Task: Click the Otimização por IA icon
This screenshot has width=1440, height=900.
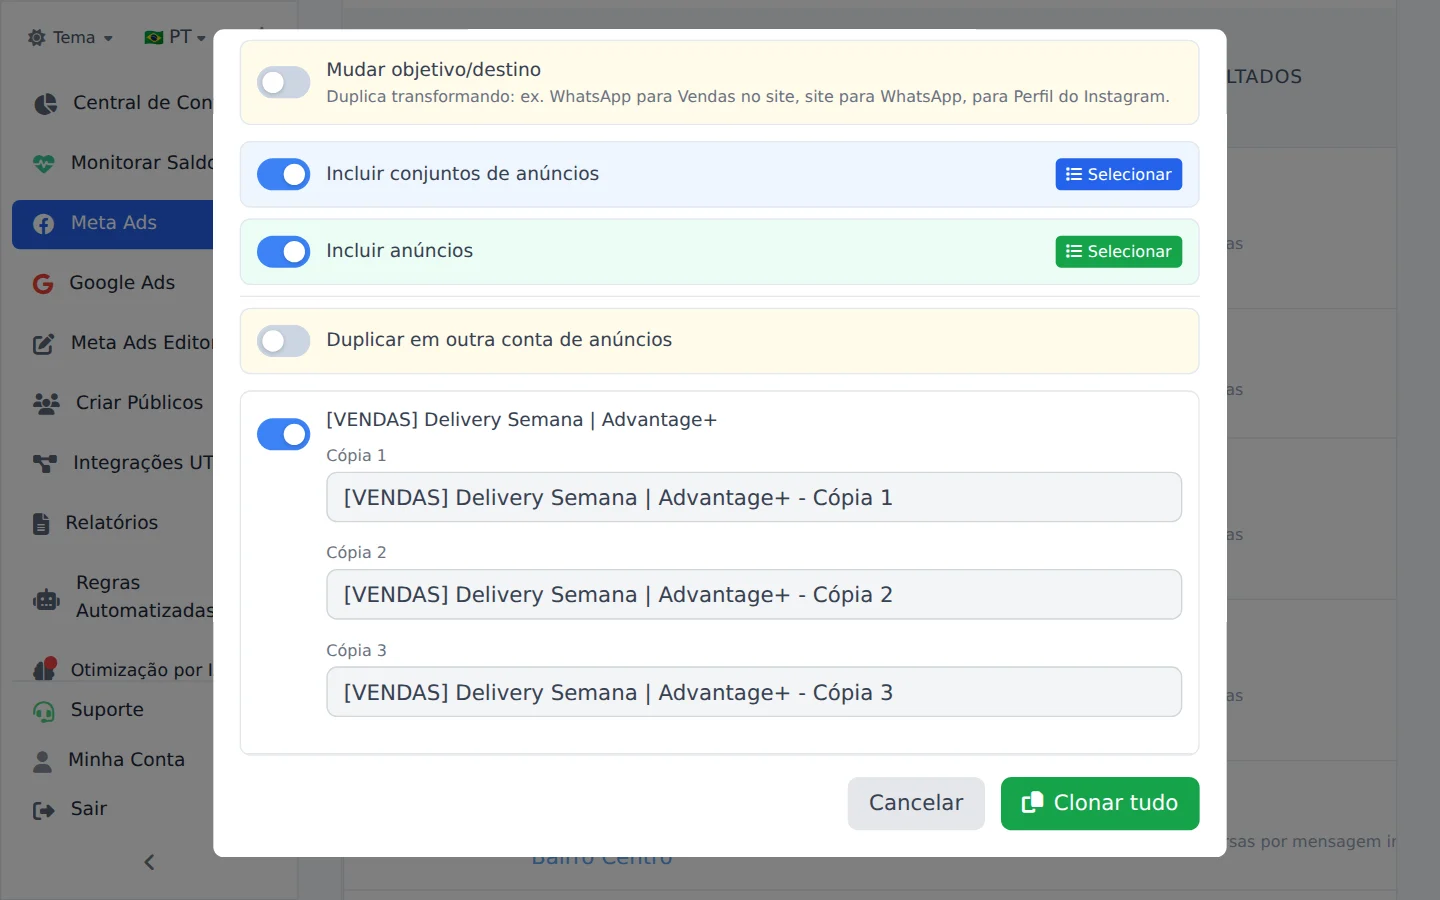Action: 45,669
